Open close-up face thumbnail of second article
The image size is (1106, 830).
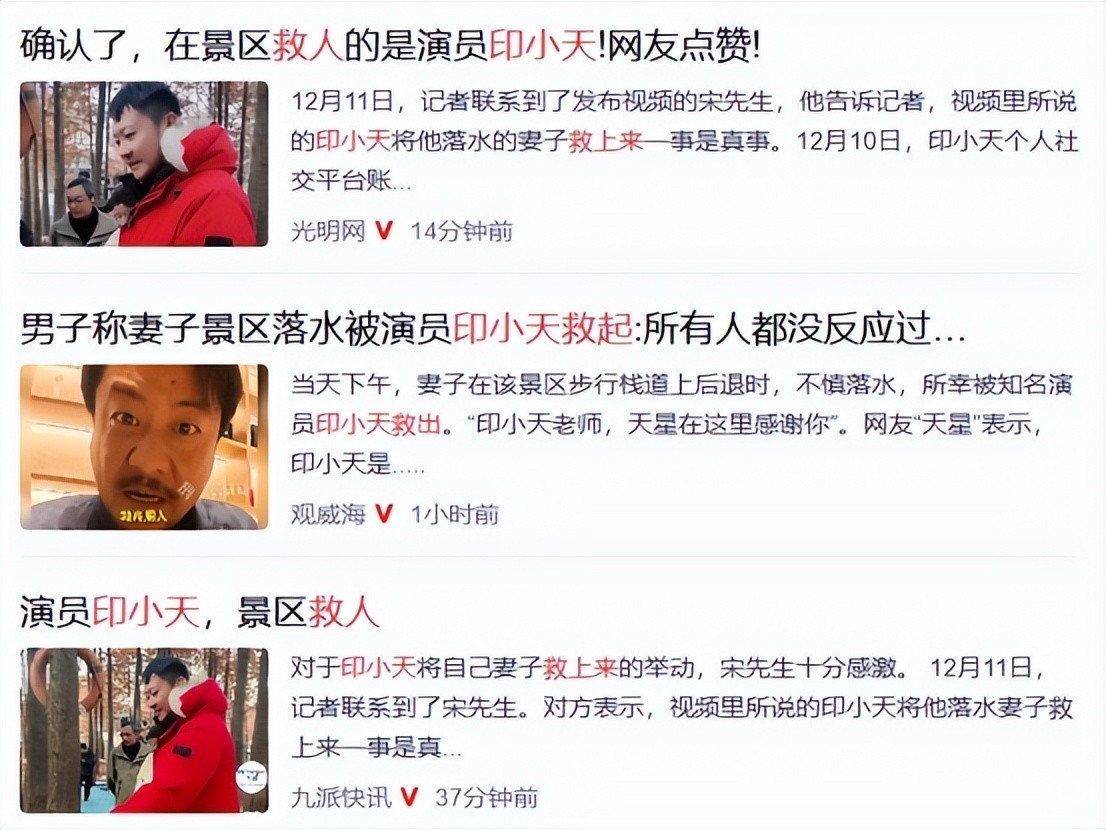144,447
